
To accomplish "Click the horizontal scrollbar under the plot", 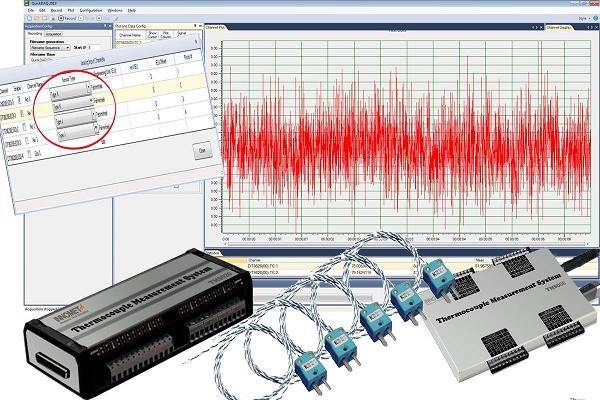I will coord(406,243).
